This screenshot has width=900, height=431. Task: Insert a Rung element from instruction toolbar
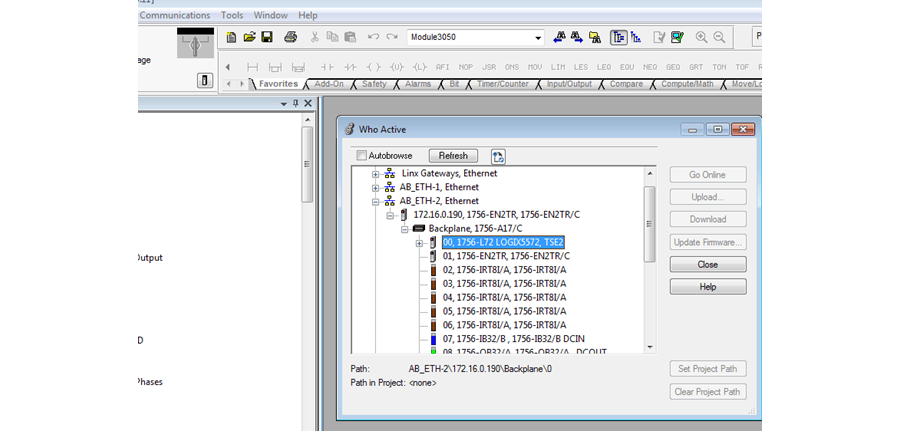tap(252, 67)
